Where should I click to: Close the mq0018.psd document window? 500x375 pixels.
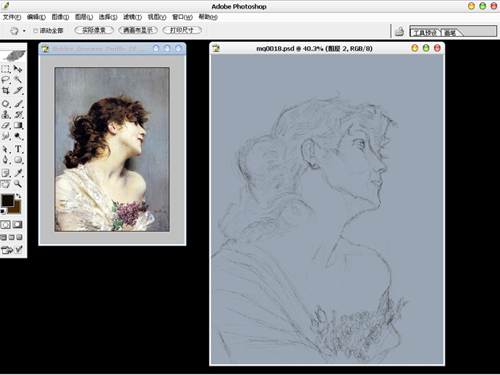437,48
